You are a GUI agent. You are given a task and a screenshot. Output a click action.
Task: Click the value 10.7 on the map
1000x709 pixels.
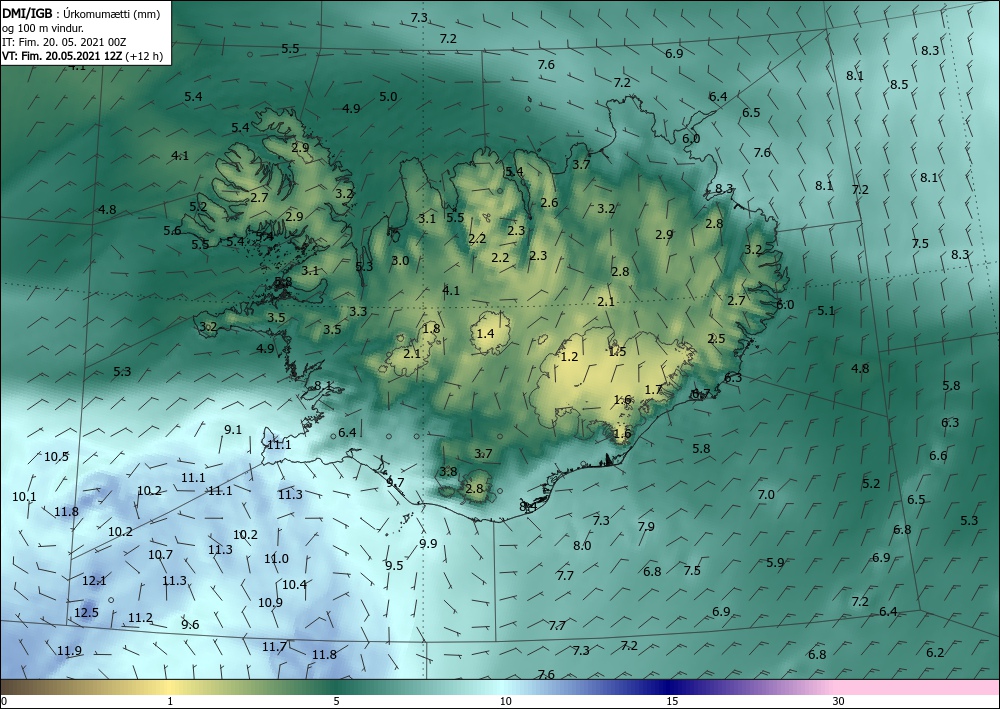click(160, 554)
